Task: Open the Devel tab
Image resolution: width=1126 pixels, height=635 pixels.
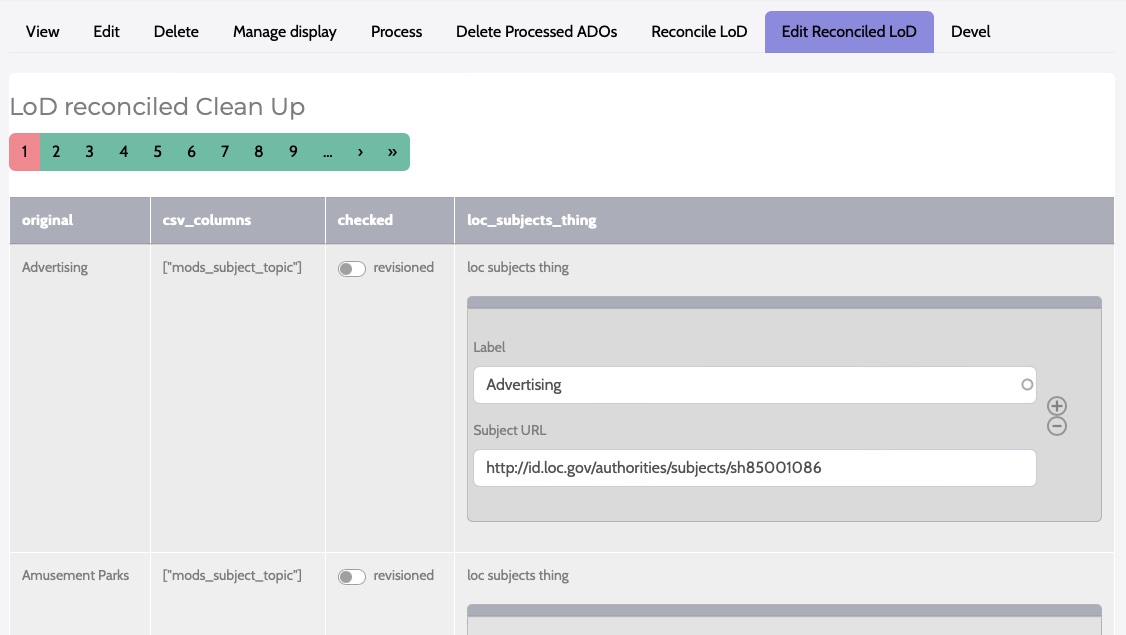Action: pos(970,32)
